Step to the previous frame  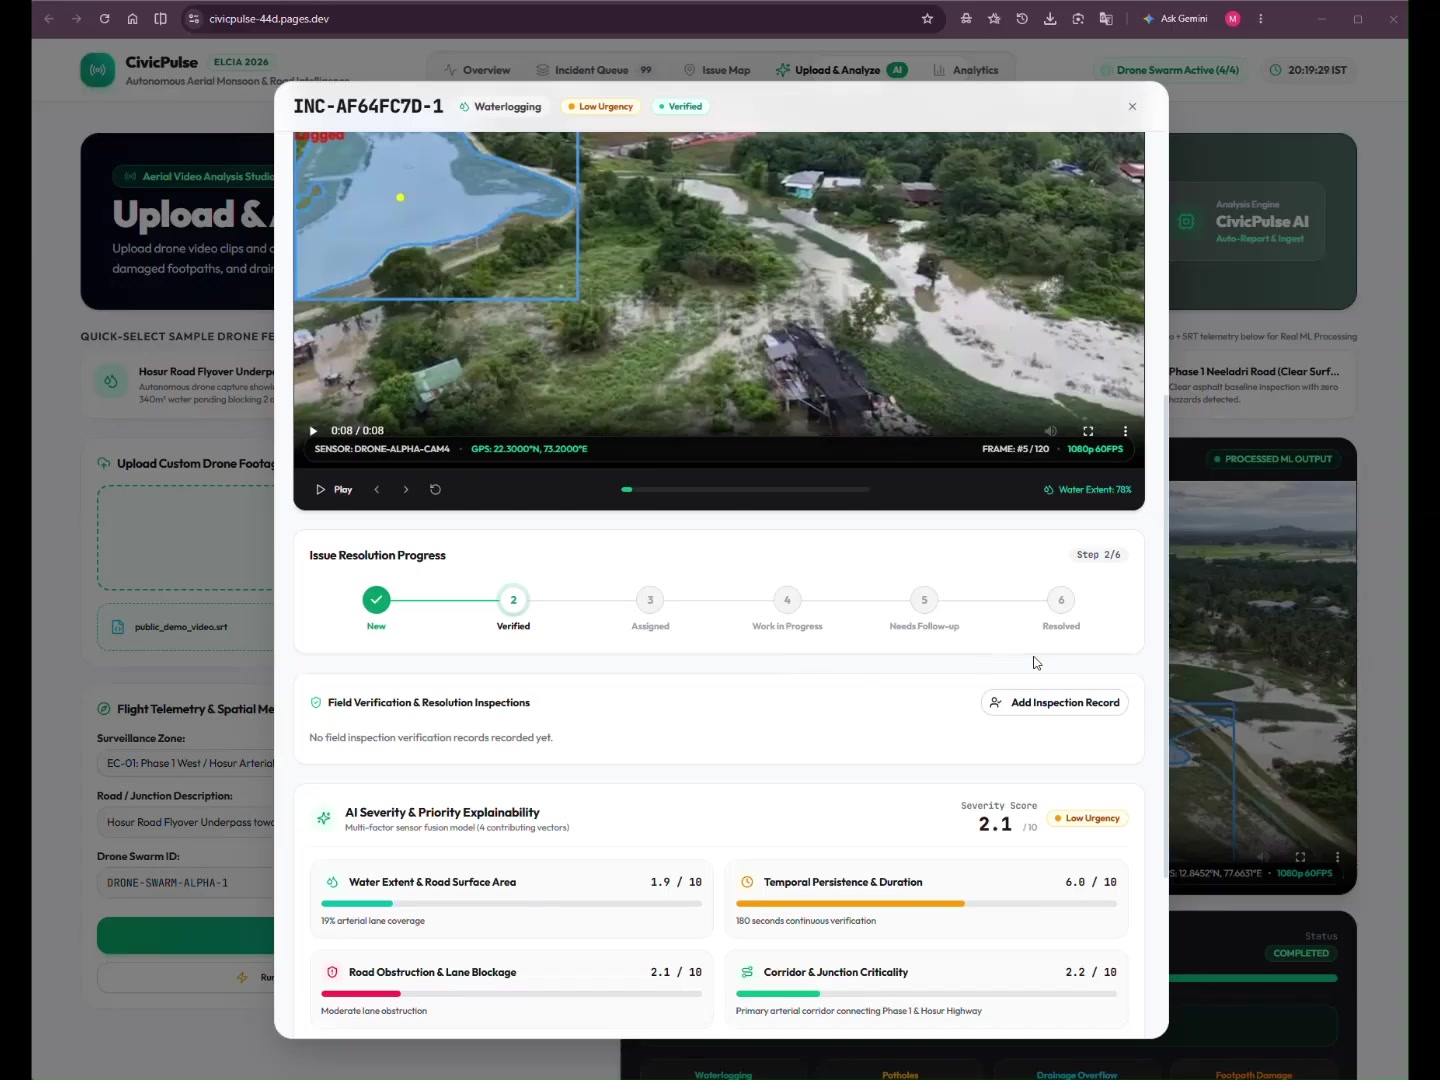(377, 489)
